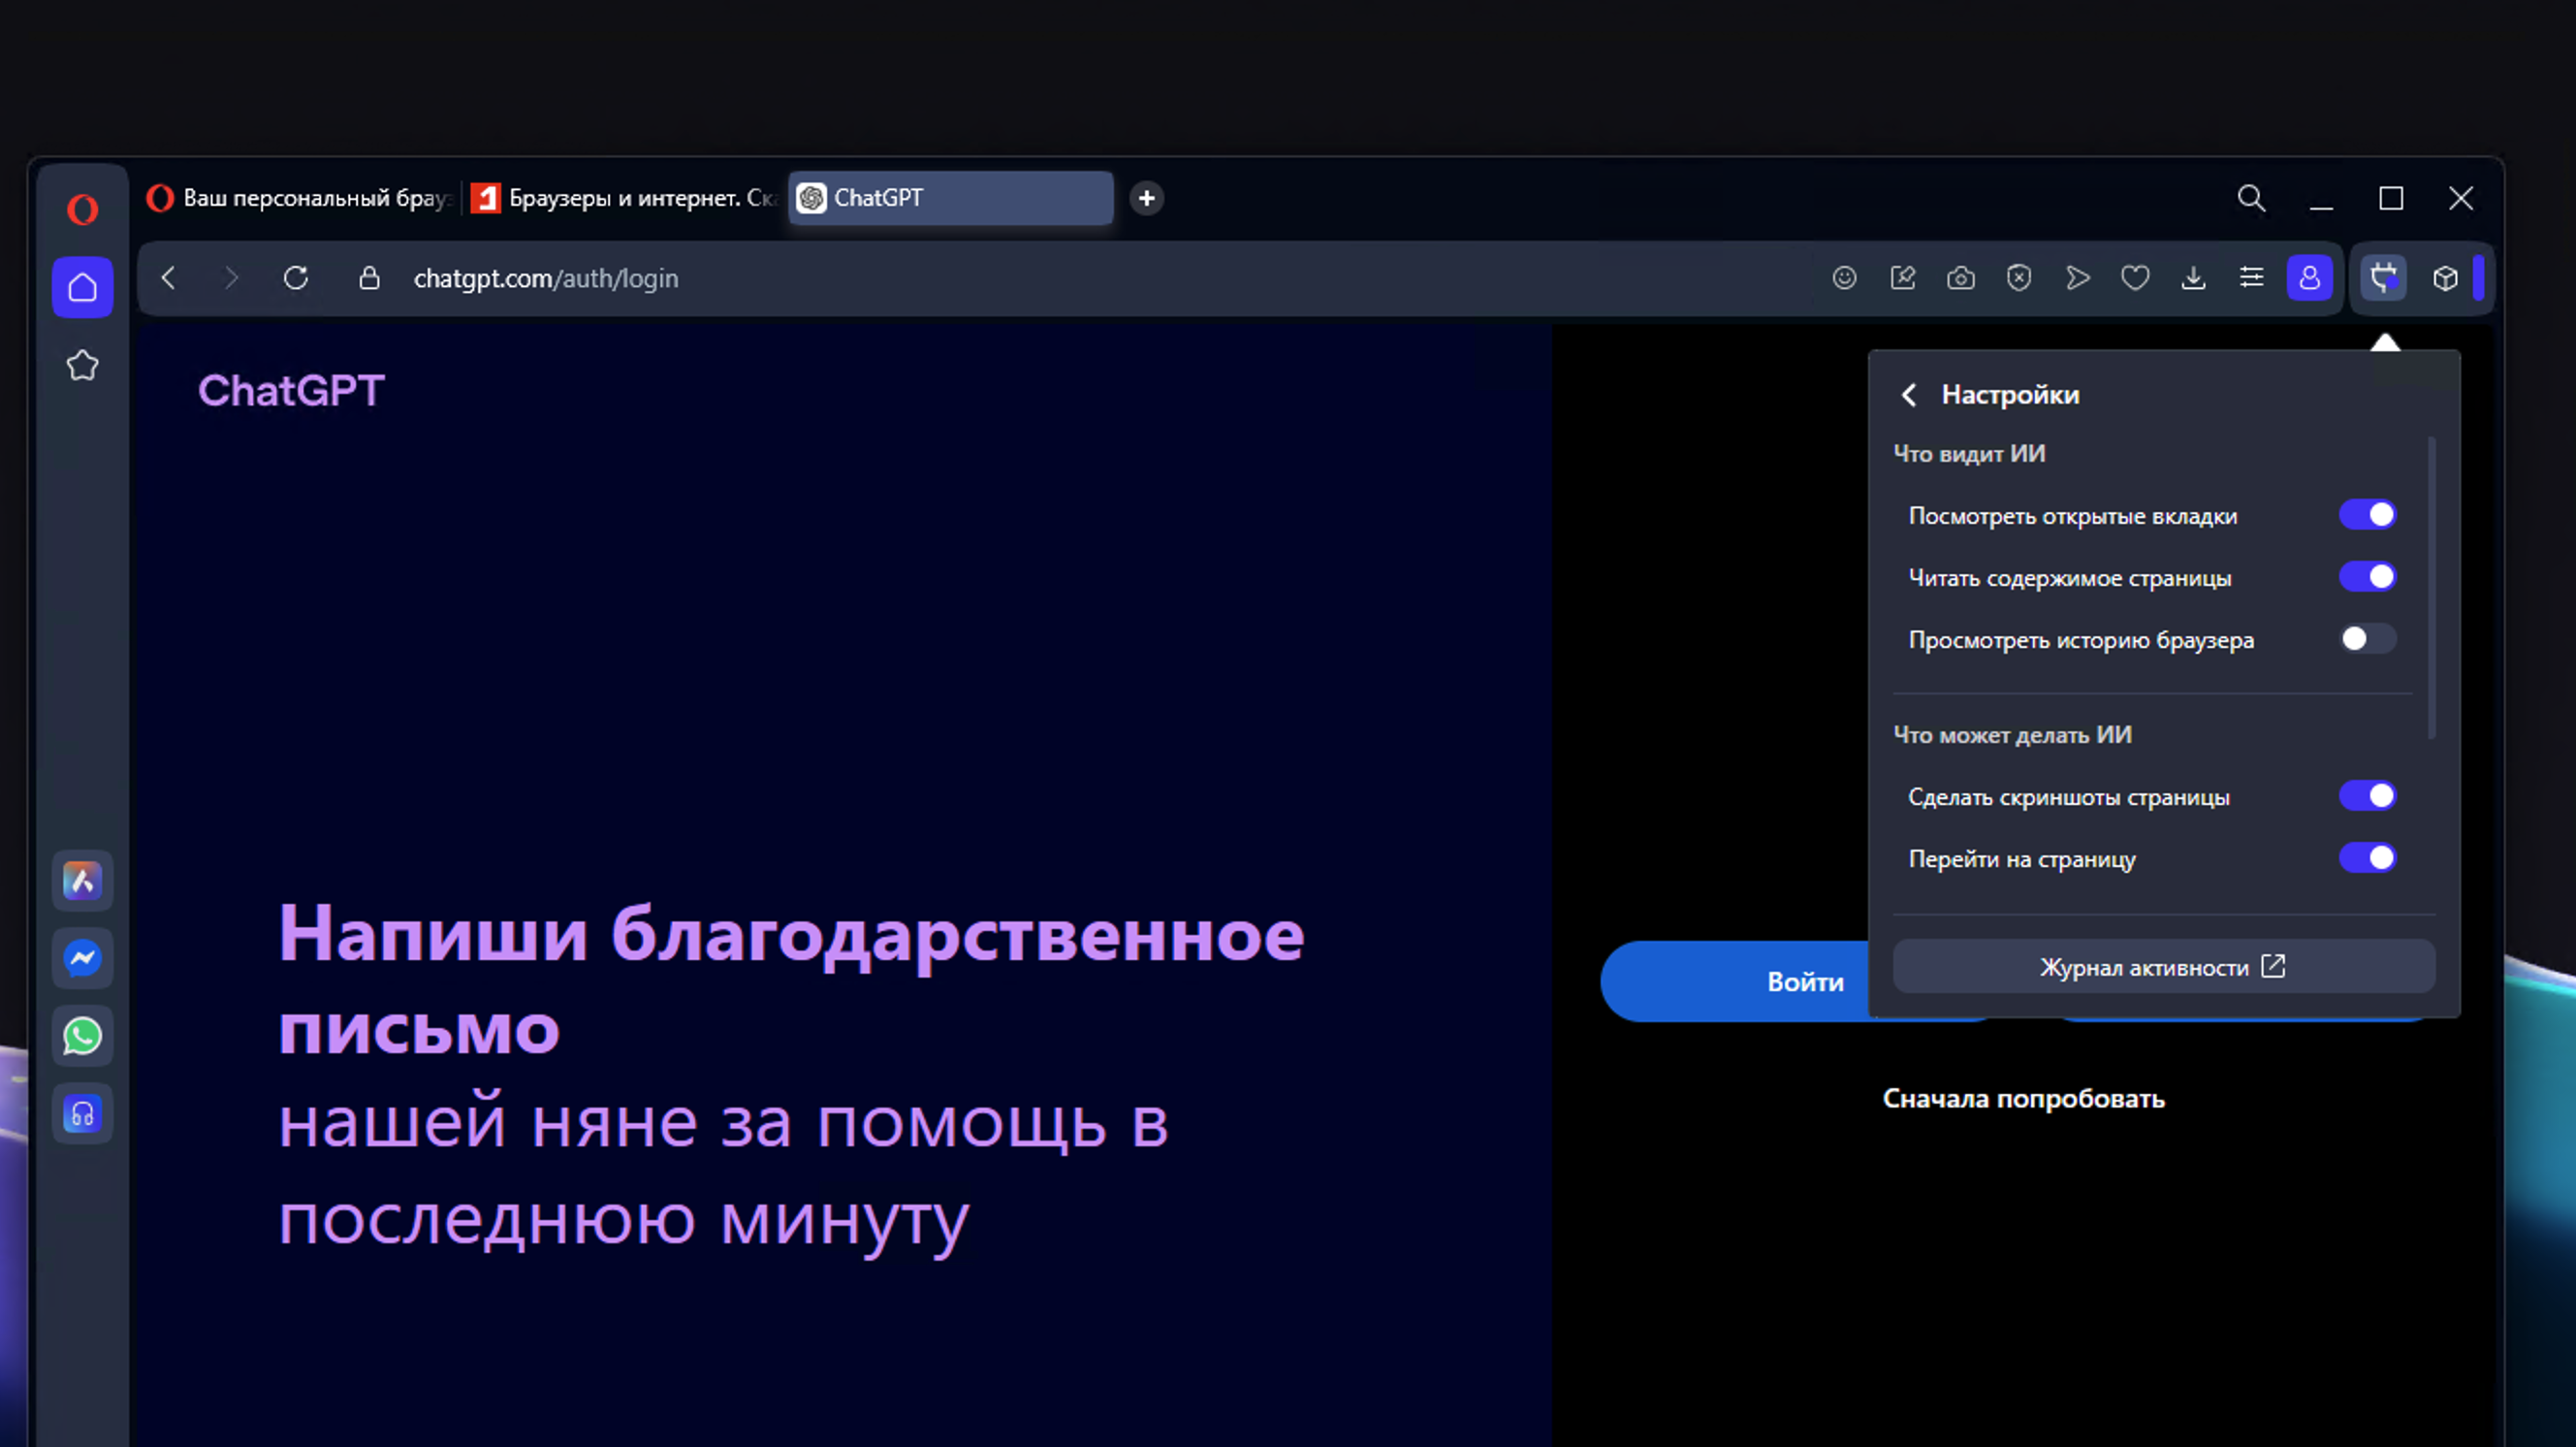Toggle "Посмотреть открытые вкладки" switch

point(2367,515)
